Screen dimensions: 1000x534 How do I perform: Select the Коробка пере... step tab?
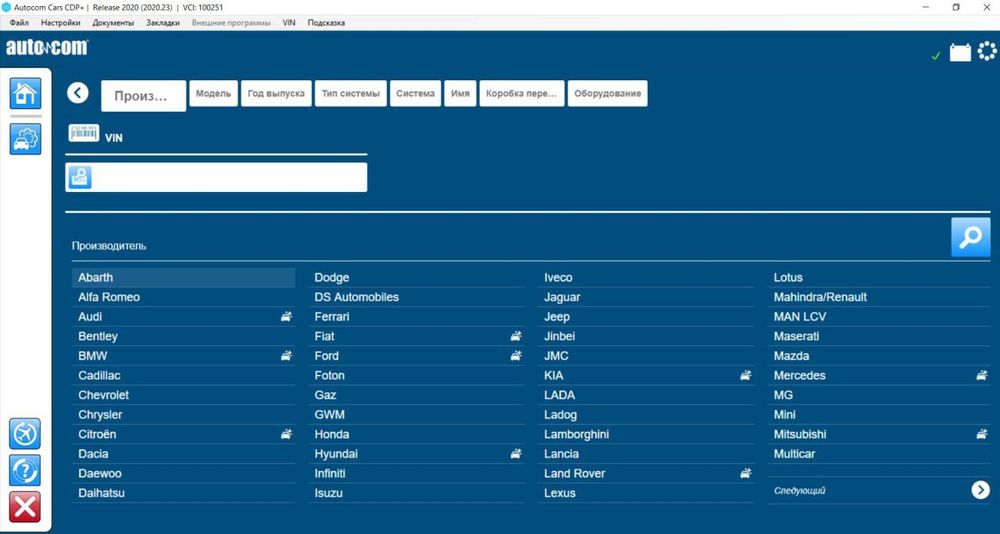[x=522, y=93]
